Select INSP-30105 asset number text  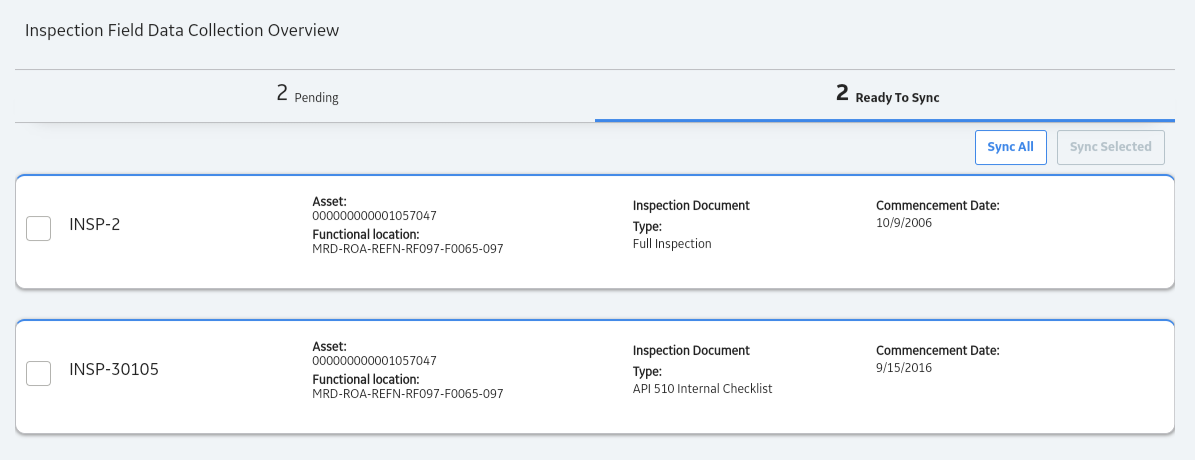(x=374, y=360)
